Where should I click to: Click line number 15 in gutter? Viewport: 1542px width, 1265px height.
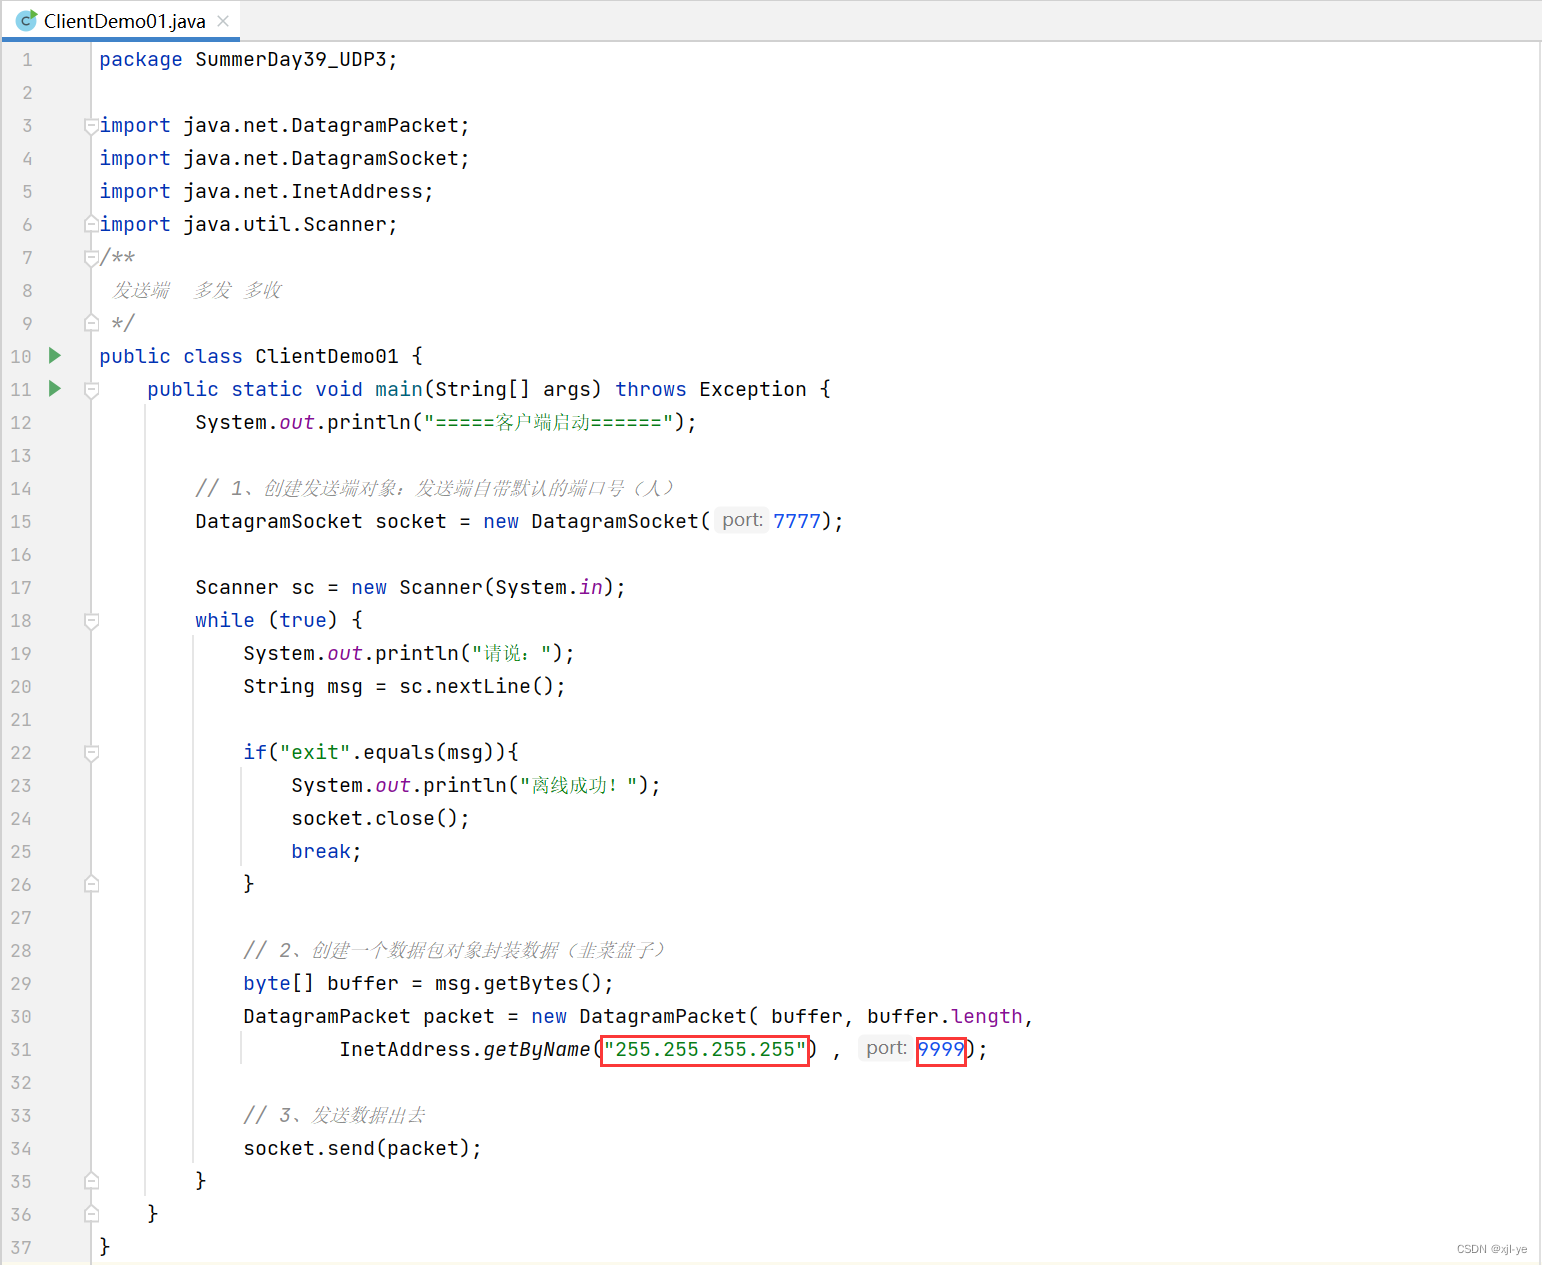pos(21,522)
